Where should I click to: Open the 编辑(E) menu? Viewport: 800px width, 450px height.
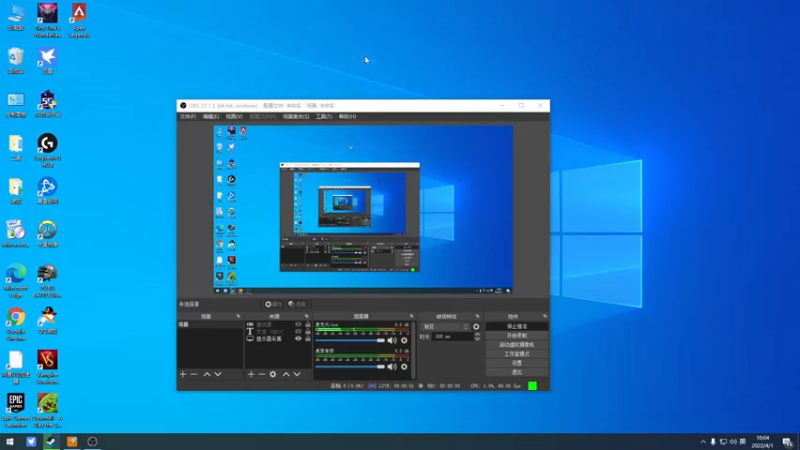pos(211,117)
